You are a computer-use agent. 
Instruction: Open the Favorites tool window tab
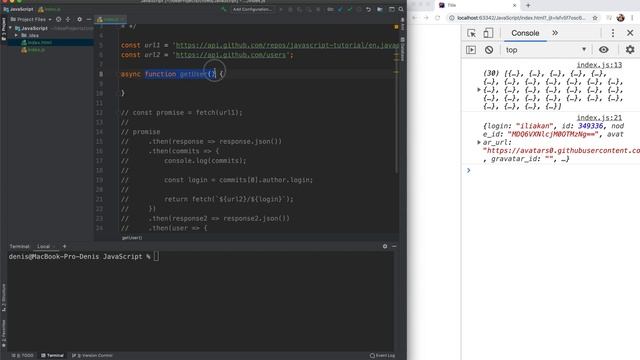click(x=4, y=333)
